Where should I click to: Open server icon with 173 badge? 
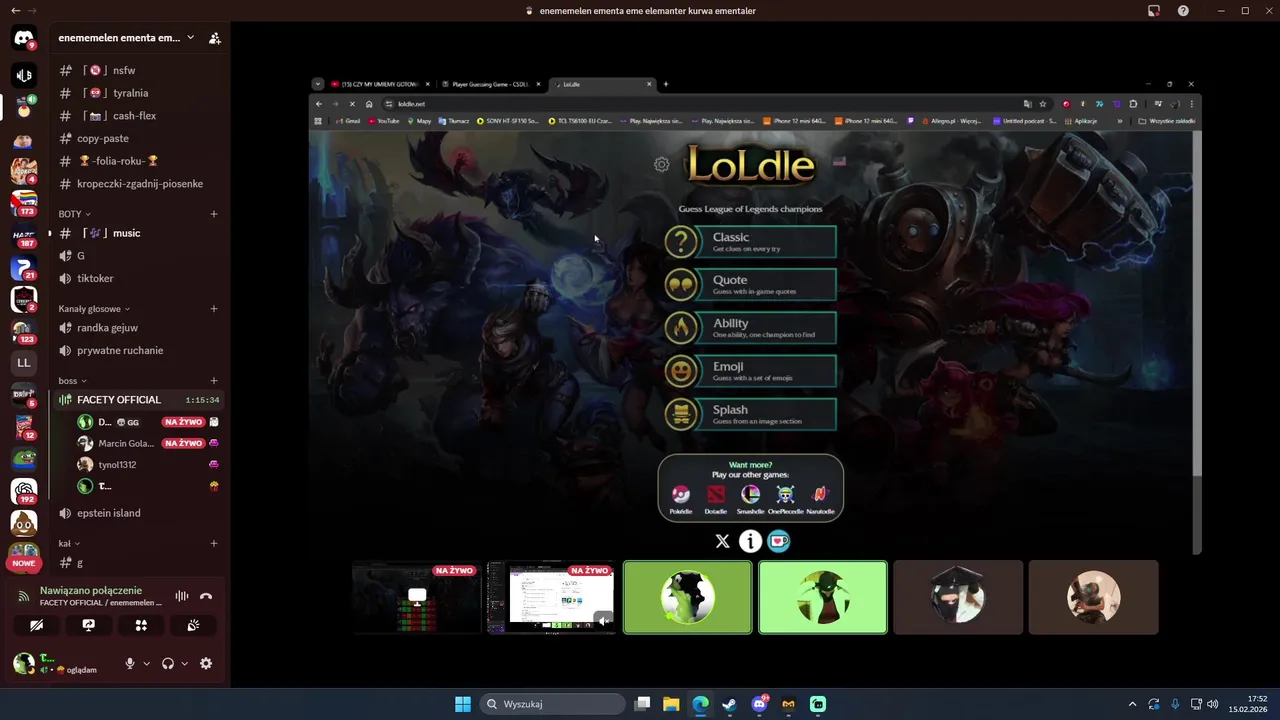(x=24, y=204)
